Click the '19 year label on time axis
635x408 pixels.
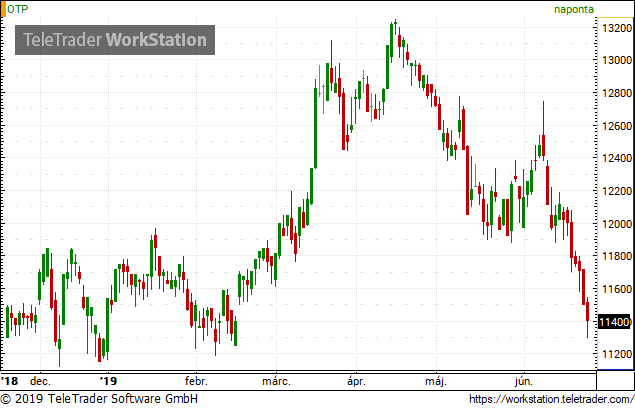109,381
